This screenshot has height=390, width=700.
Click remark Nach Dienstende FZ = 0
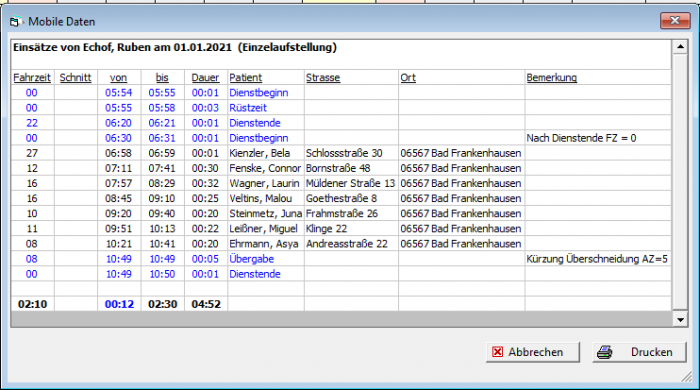581,138
